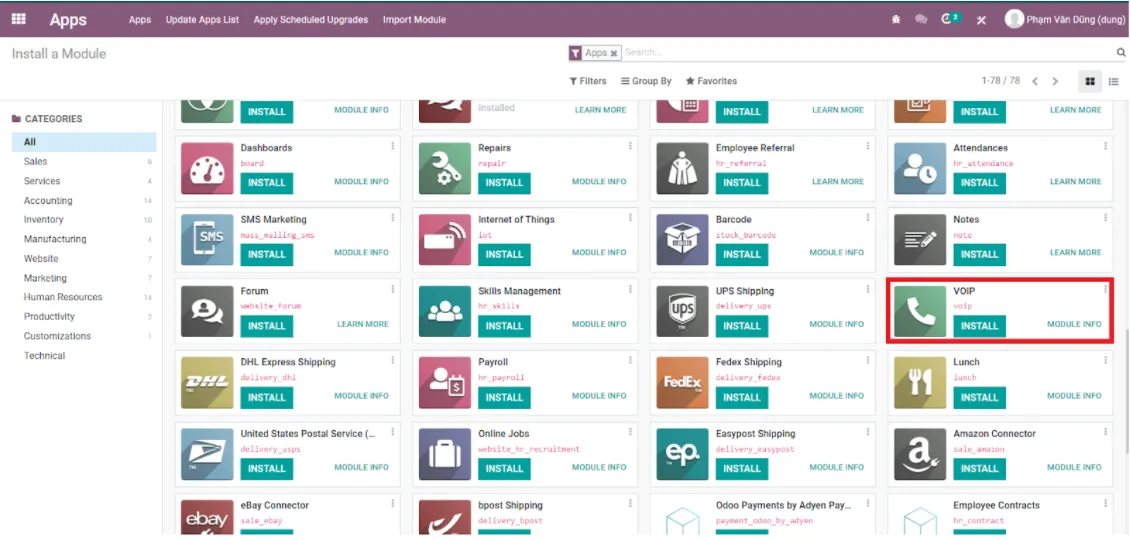
Task: Switch to kanban view
Action: coord(1090,81)
